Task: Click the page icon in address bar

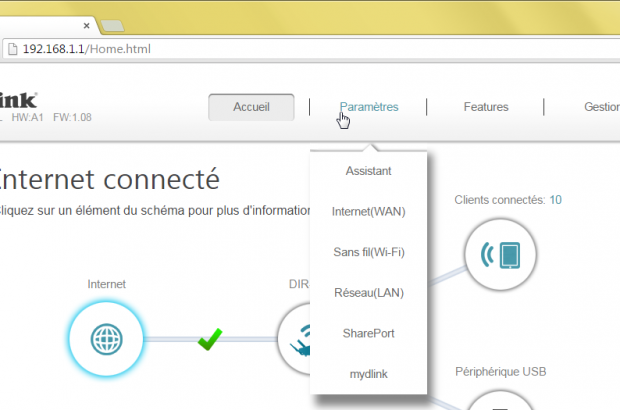Action: pos(11,48)
